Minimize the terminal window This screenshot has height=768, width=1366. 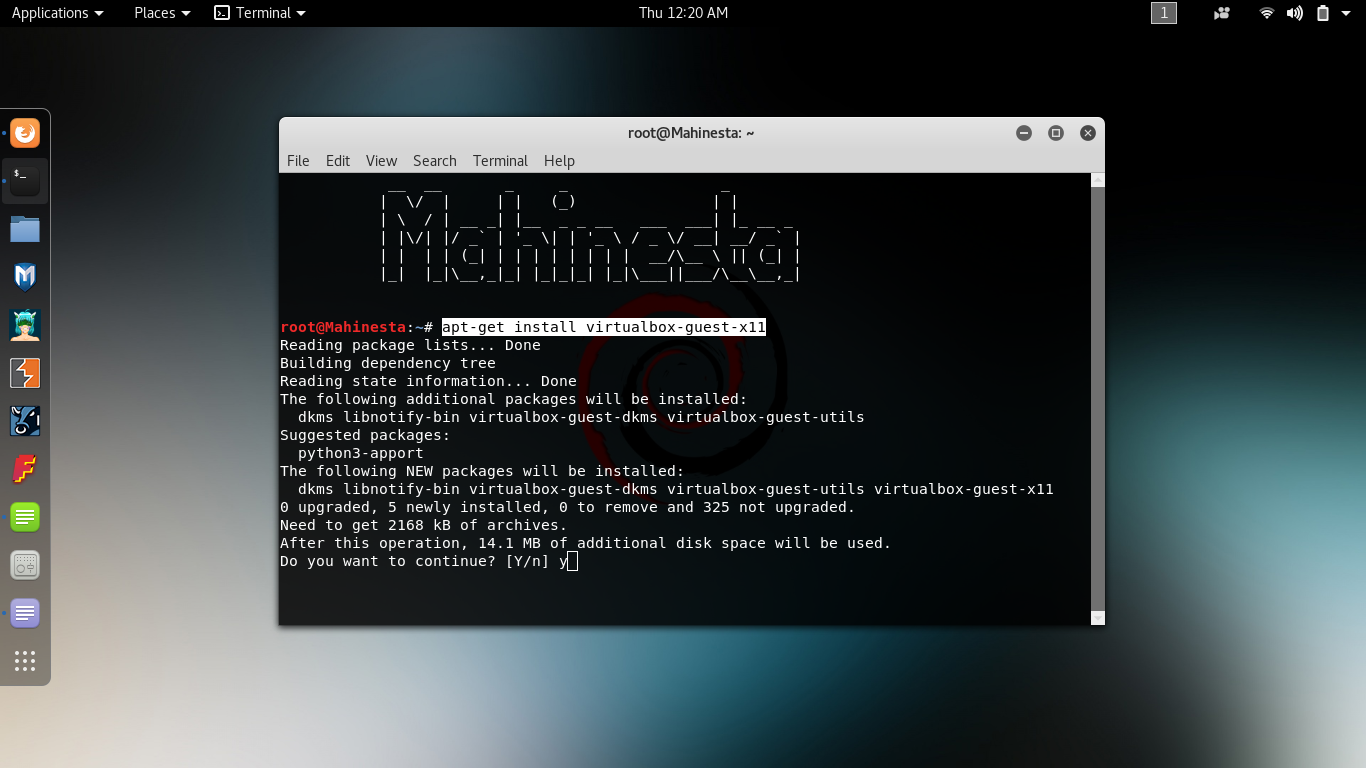coord(1024,133)
